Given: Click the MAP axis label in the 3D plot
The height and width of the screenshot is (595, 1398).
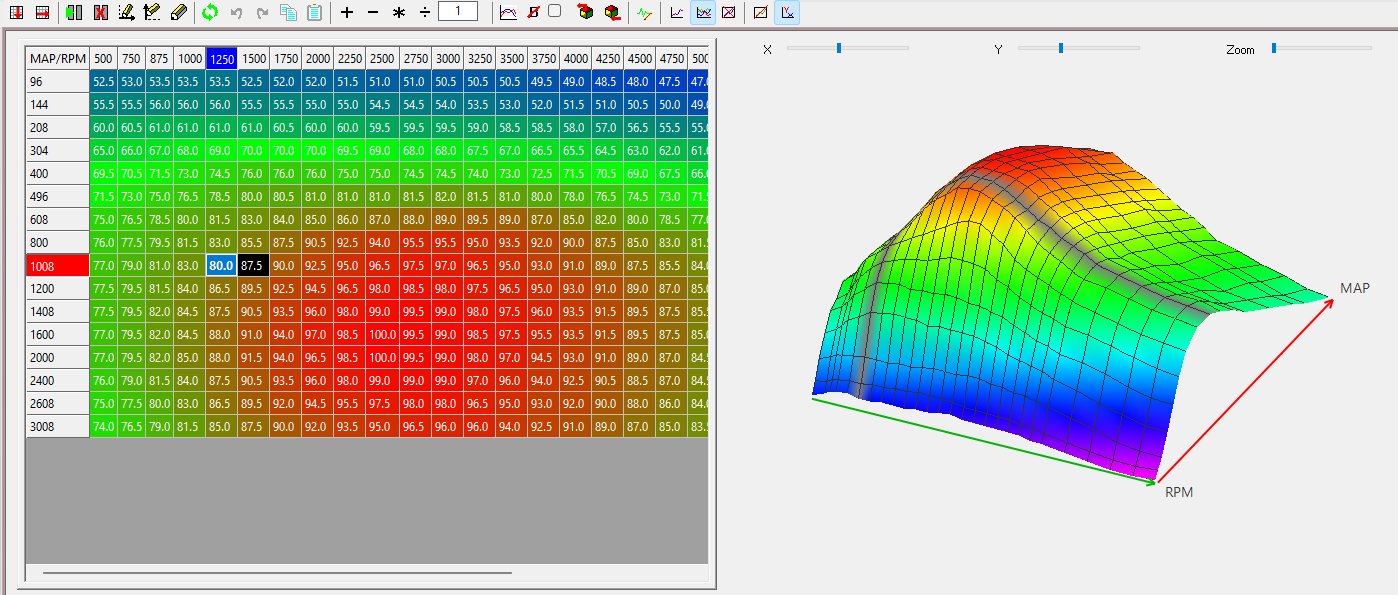Looking at the screenshot, I should pyautogui.click(x=1355, y=288).
